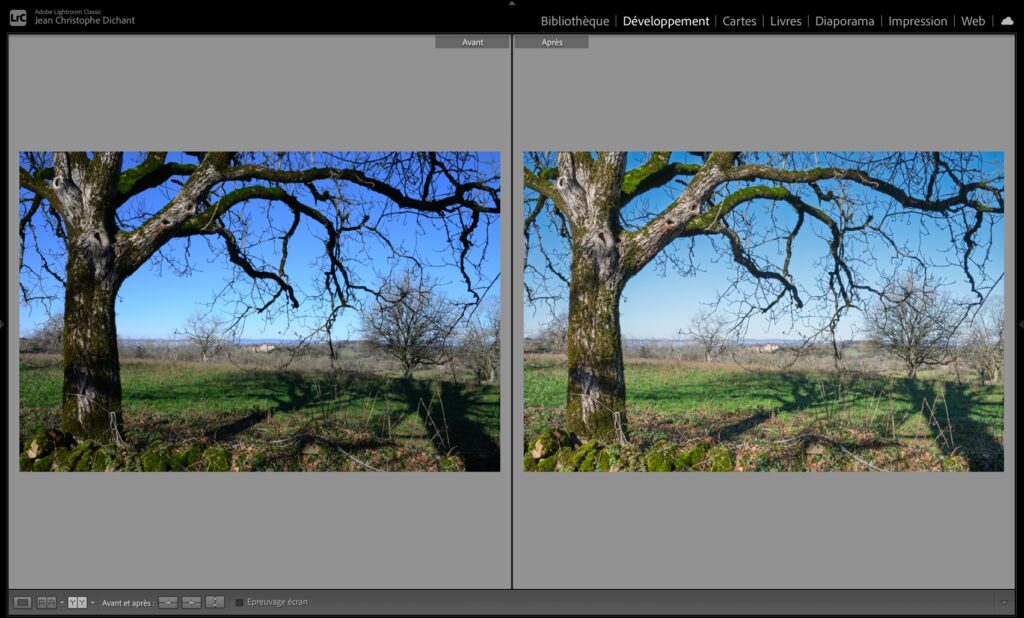Swap Before and After settings icon

(213, 601)
